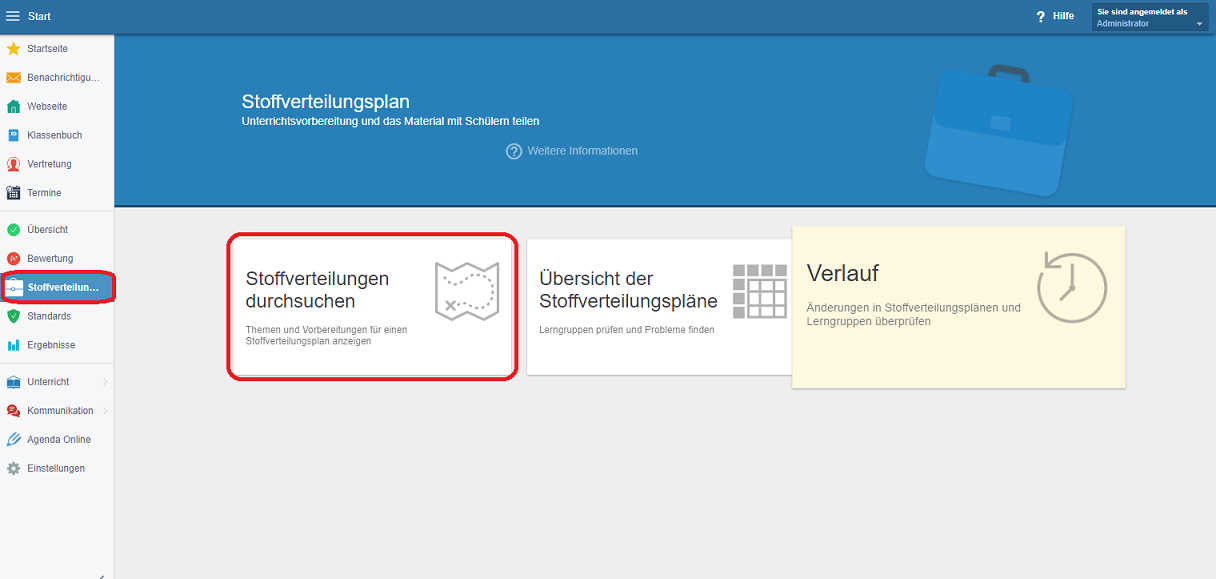Click the Hilfe question mark icon
This screenshot has width=1216, height=579.
coord(1040,17)
